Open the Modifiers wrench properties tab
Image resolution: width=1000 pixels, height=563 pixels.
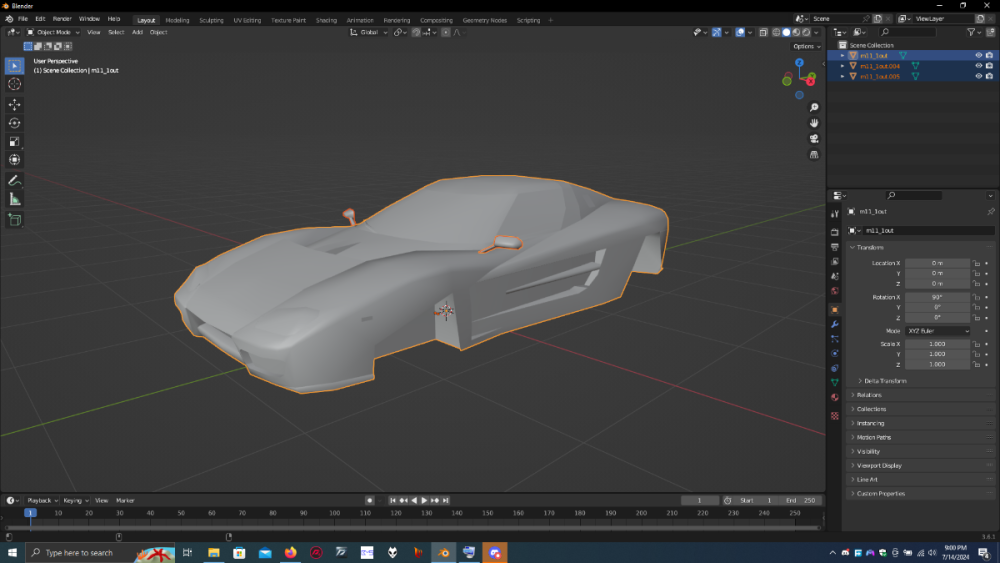(x=835, y=324)
